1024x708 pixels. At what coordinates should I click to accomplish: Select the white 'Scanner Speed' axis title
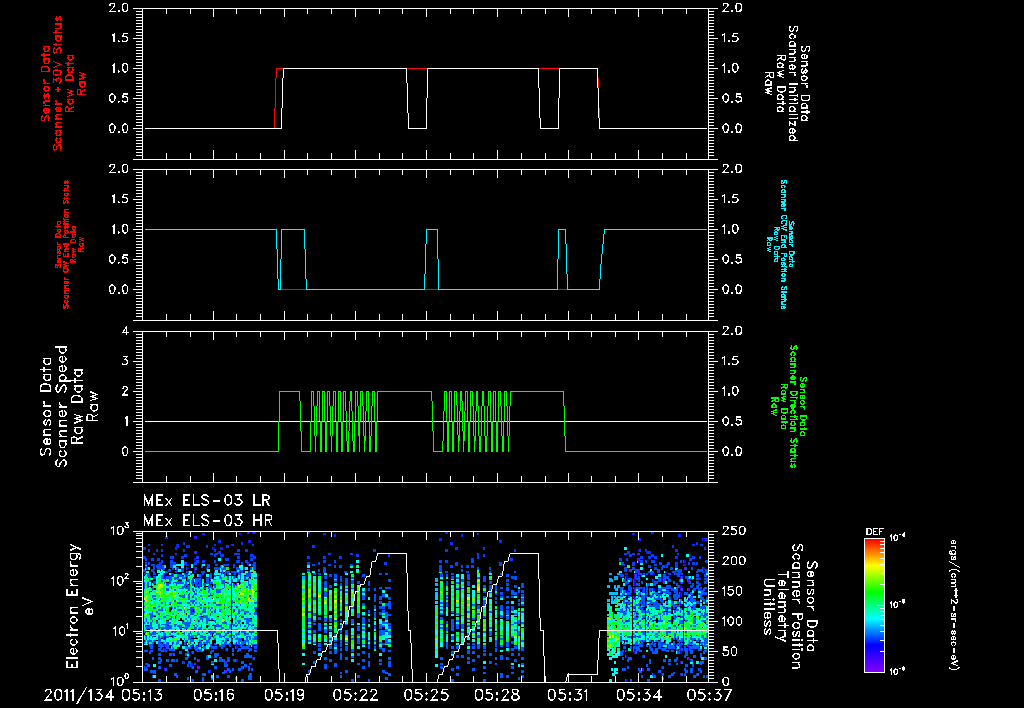click(x=67, y=406)
